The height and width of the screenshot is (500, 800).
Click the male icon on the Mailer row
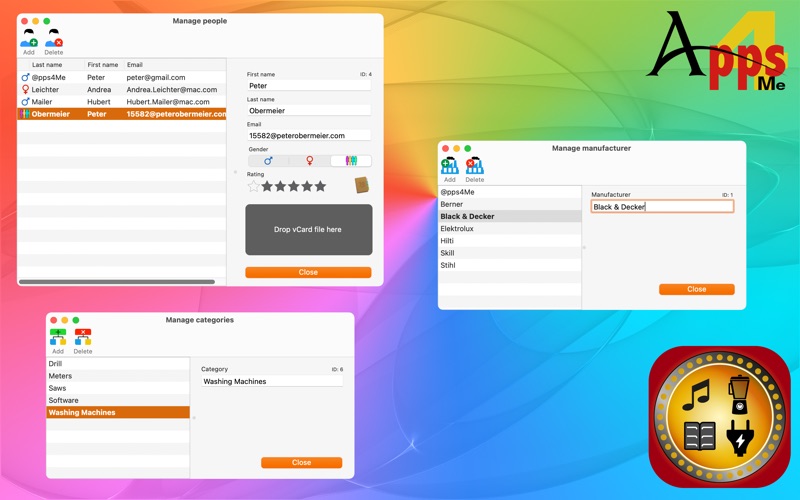pyautogui.click(x=25, y=102)
